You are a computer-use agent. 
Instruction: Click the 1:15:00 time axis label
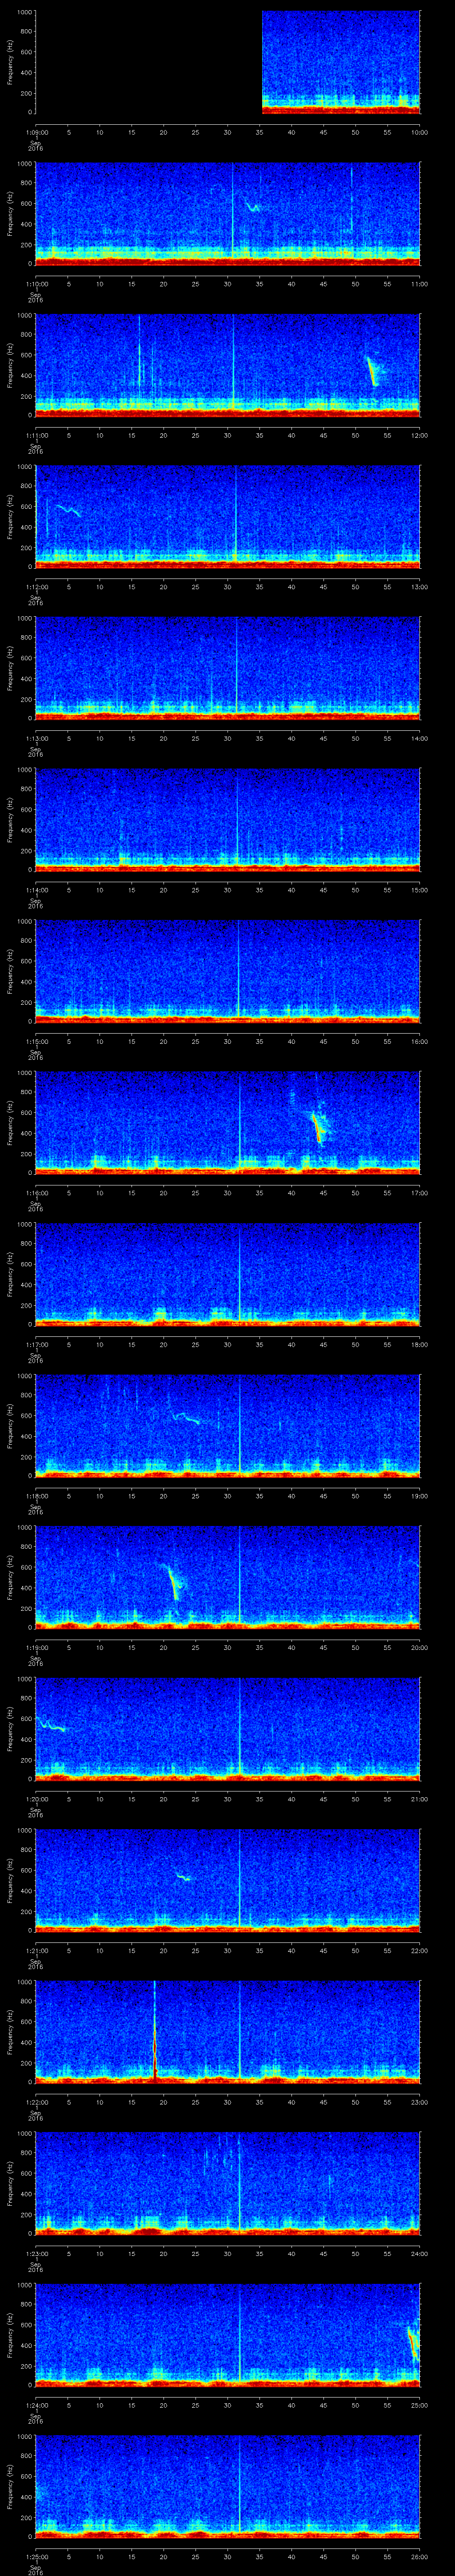click(x=36, y=1041)
